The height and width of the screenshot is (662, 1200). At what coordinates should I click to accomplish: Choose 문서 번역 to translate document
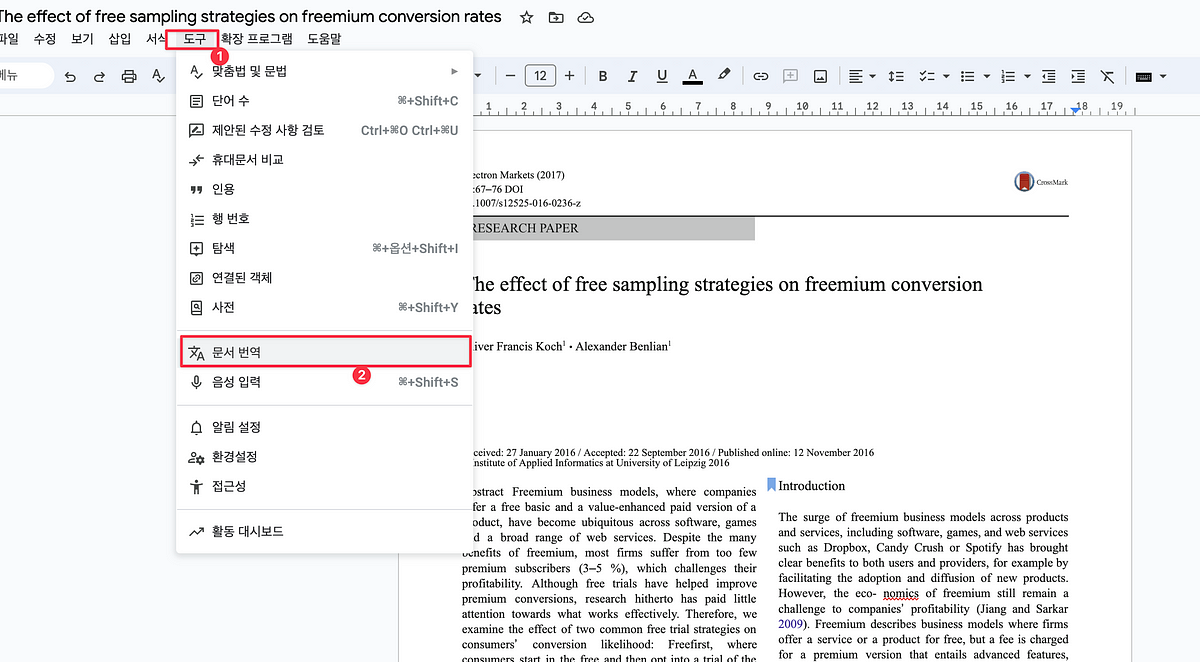(322, 352)
